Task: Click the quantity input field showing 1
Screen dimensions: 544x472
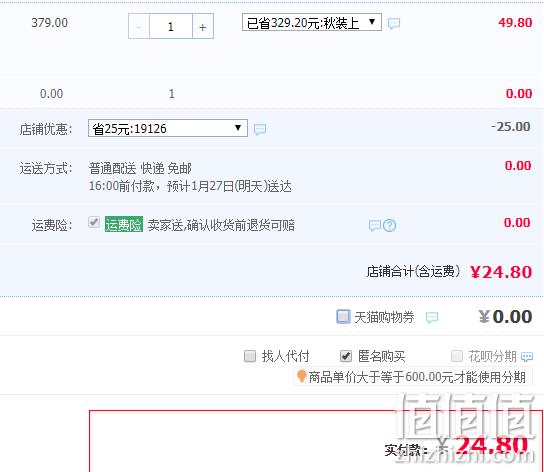Action: click(171, 26)
